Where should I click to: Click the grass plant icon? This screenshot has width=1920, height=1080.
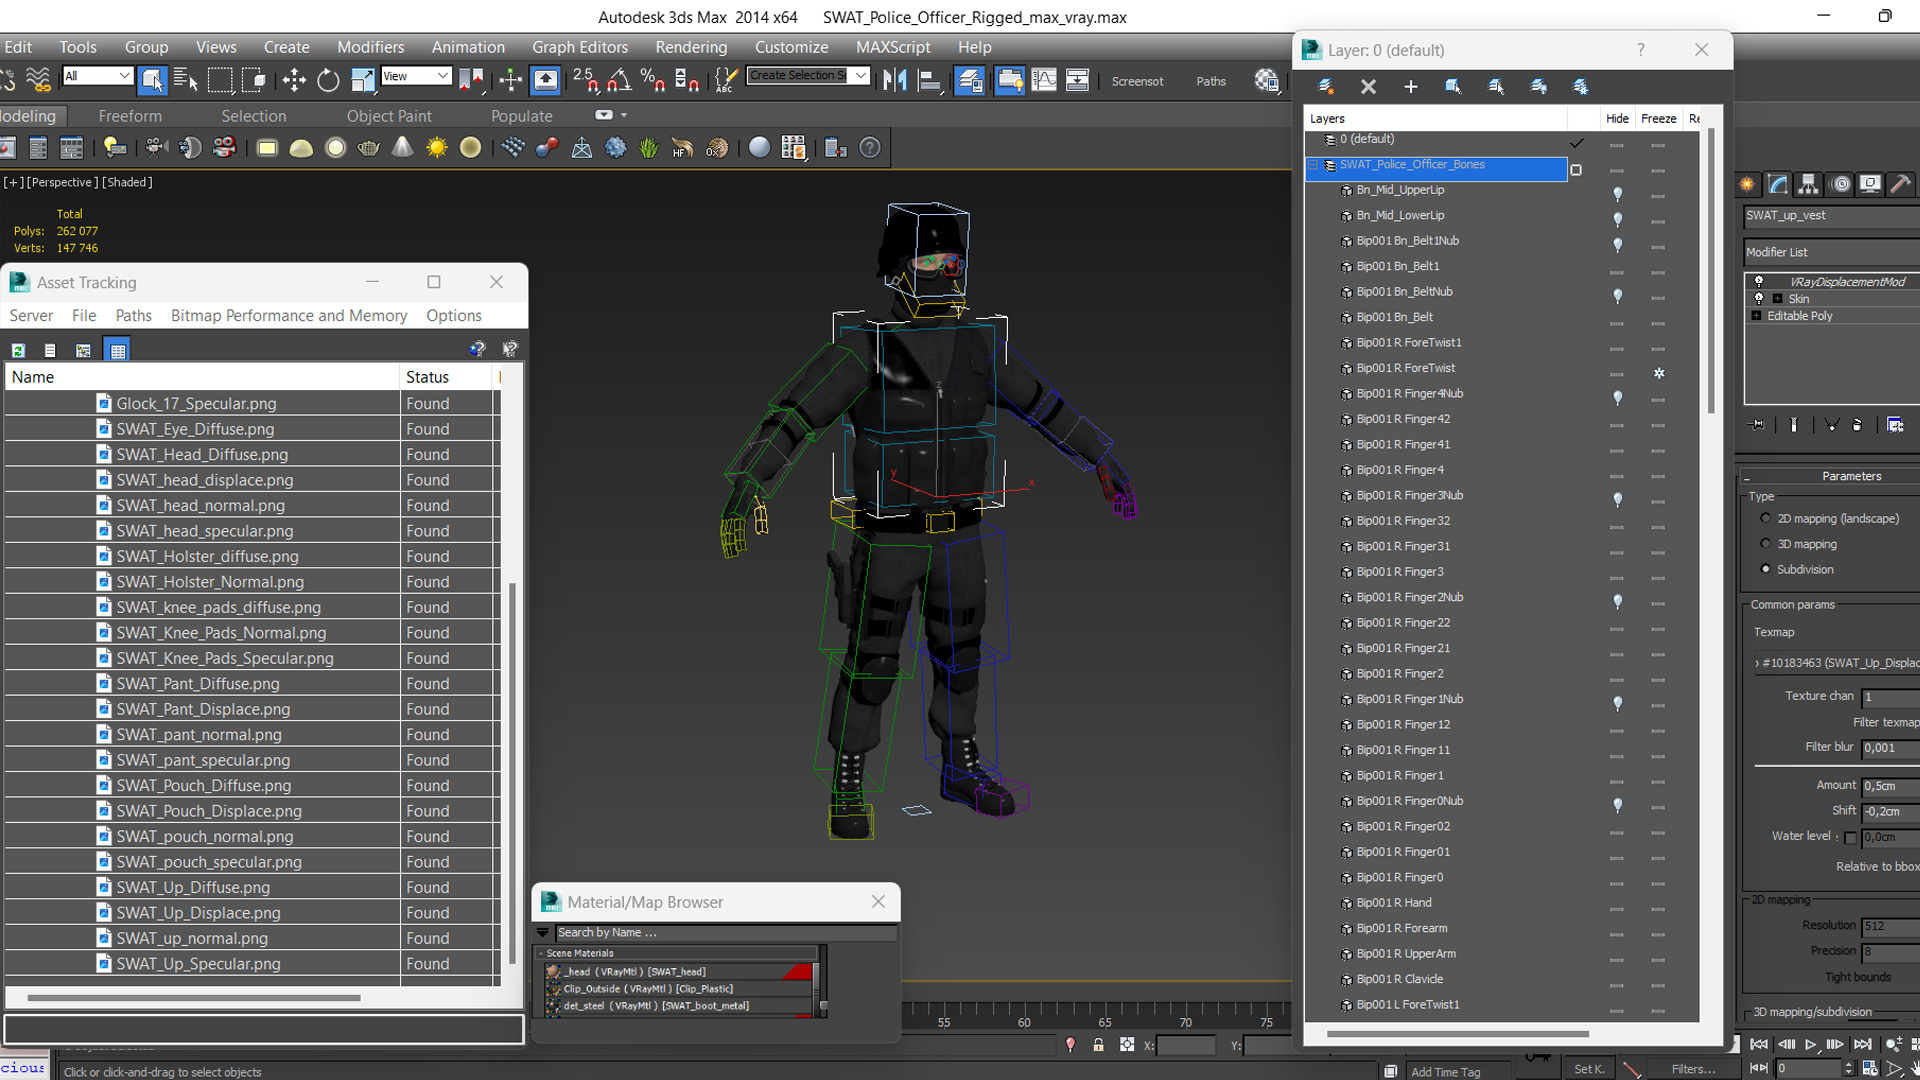pos(649,148)
